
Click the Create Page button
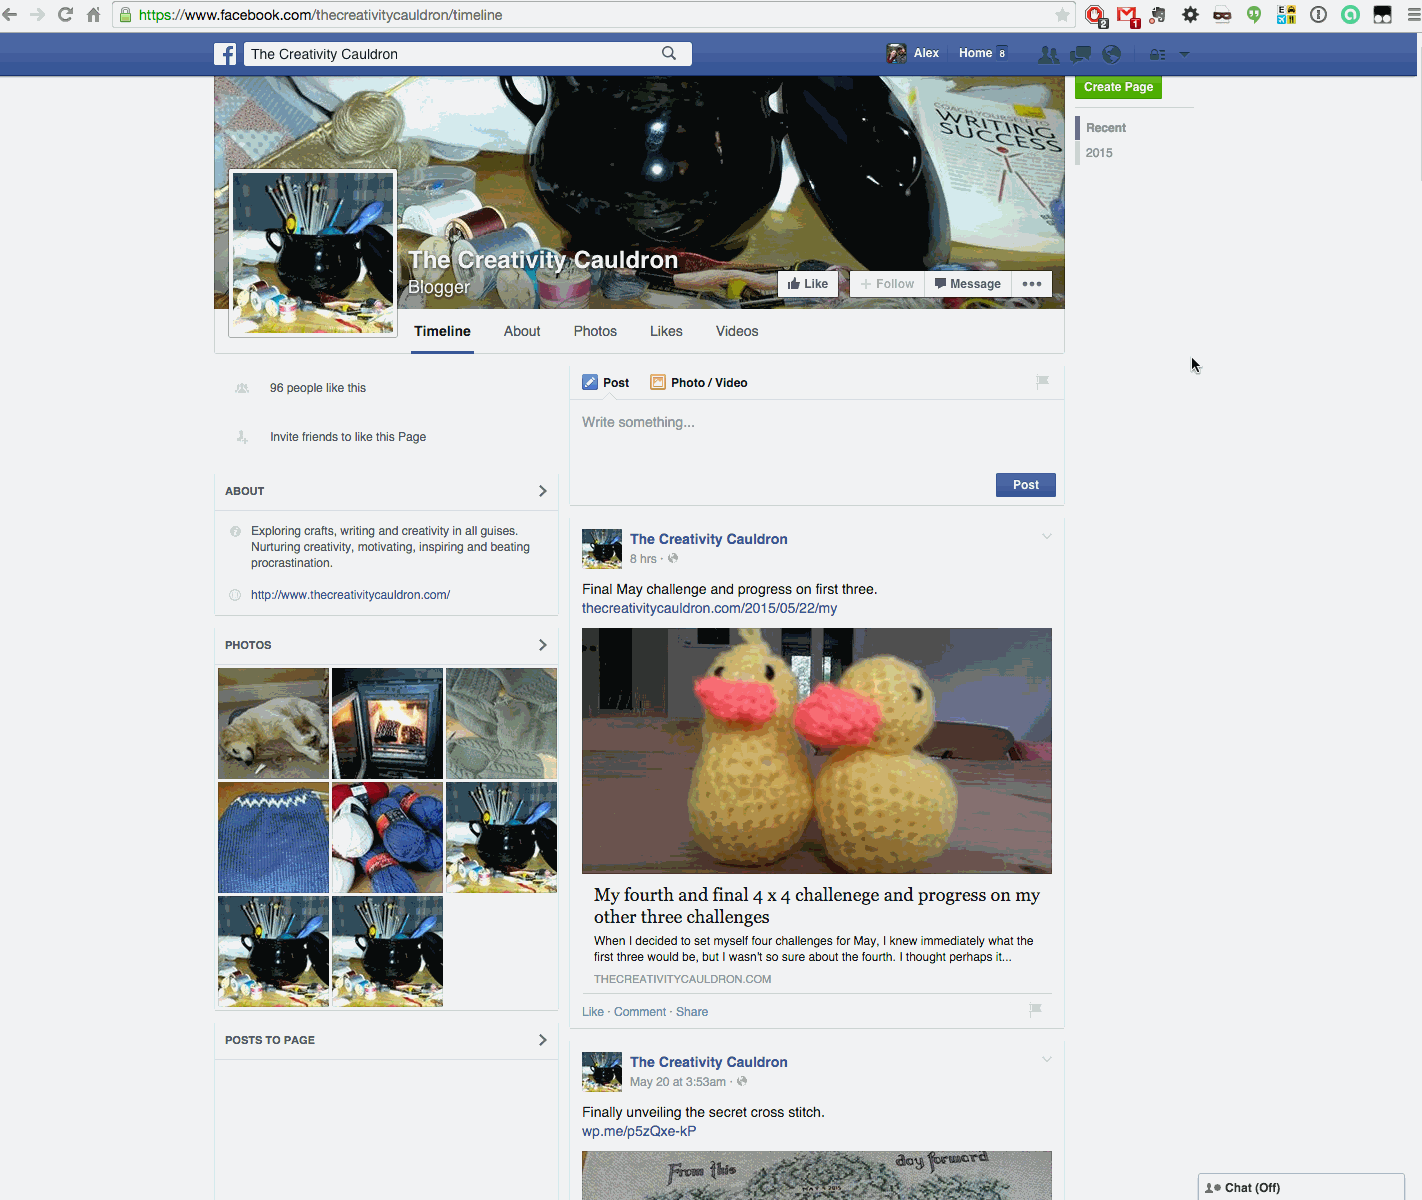[1117, 87]
